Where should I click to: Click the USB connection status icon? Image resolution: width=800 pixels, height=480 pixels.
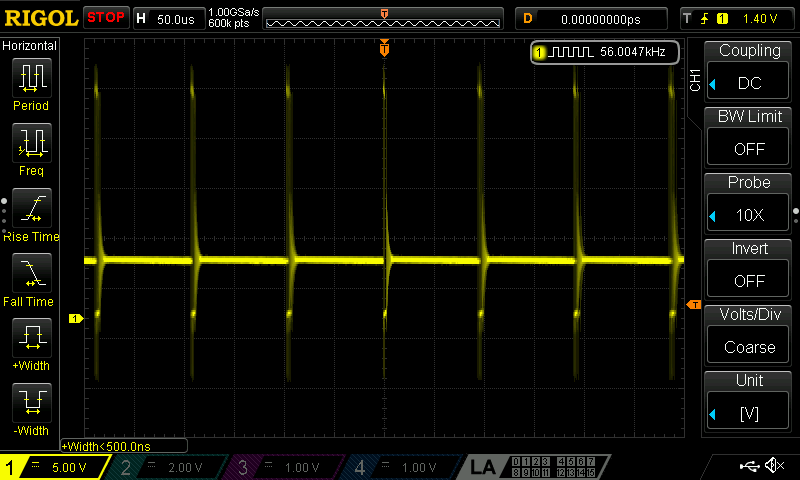point(748,466)
